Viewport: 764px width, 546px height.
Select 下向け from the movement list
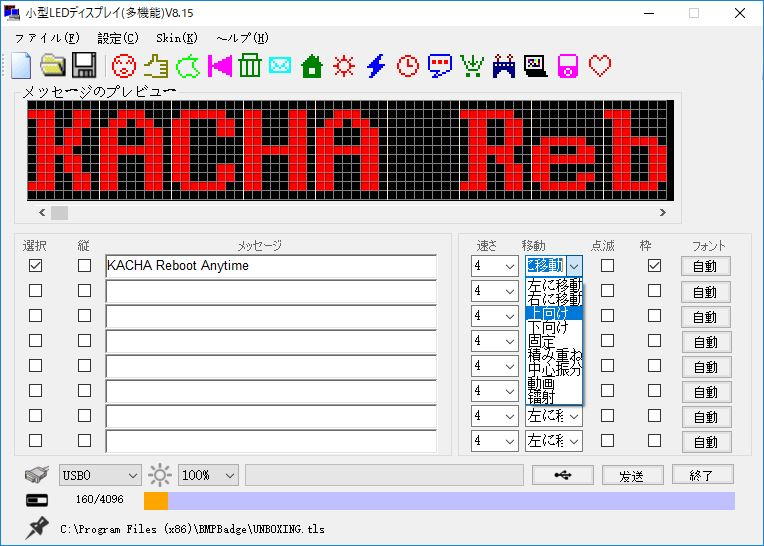click(548, 327)
